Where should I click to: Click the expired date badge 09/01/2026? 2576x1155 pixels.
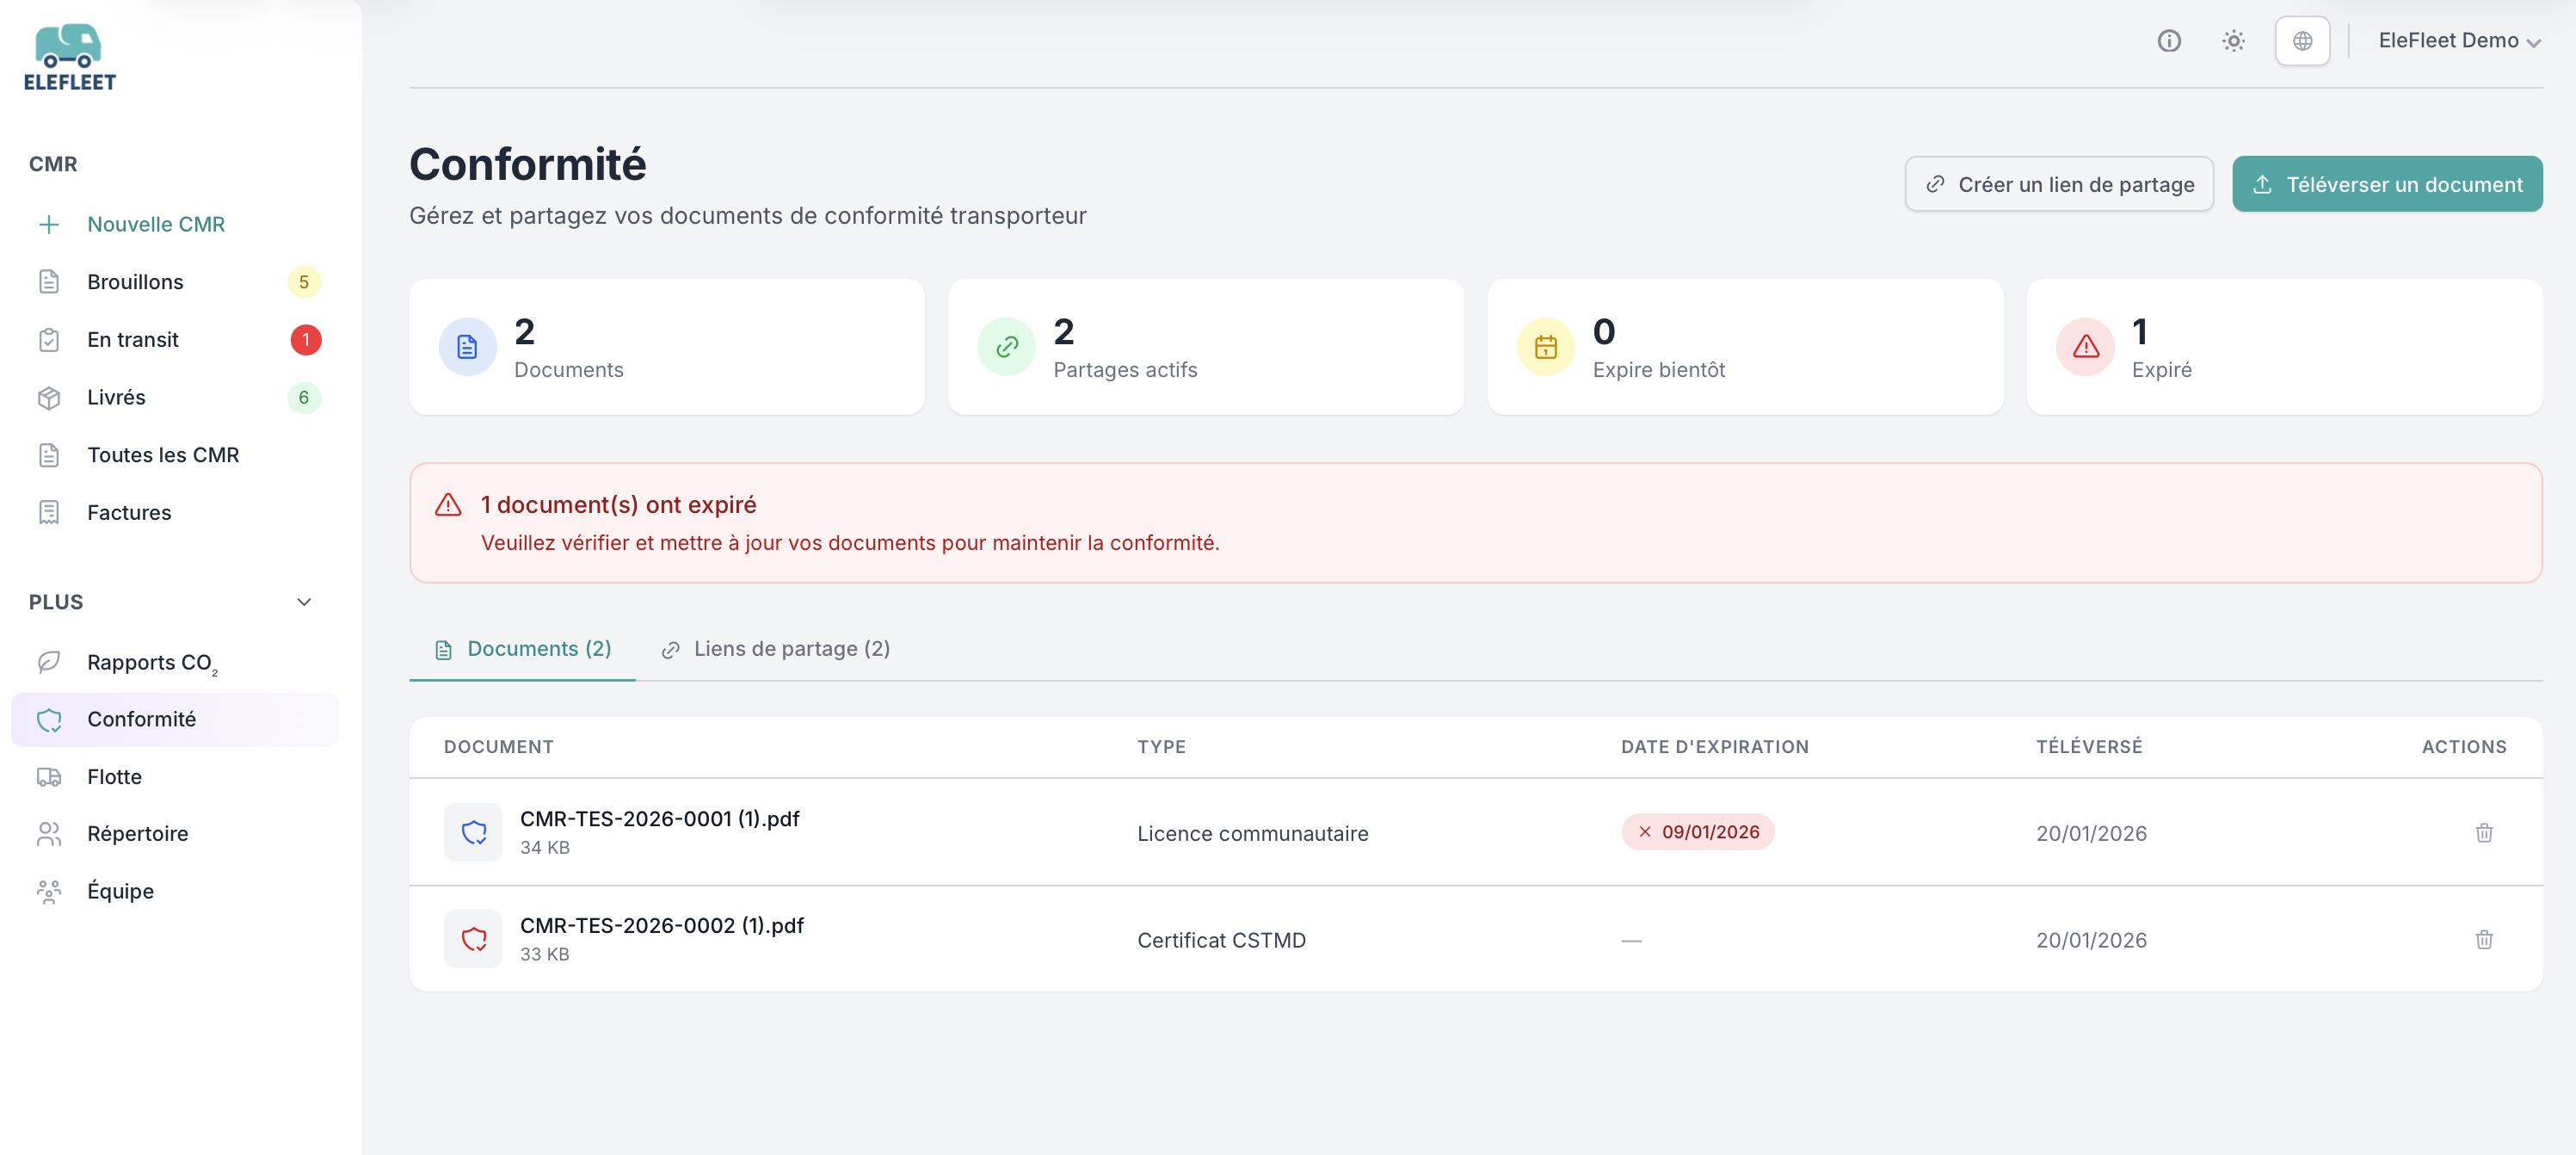(1697, 832)
